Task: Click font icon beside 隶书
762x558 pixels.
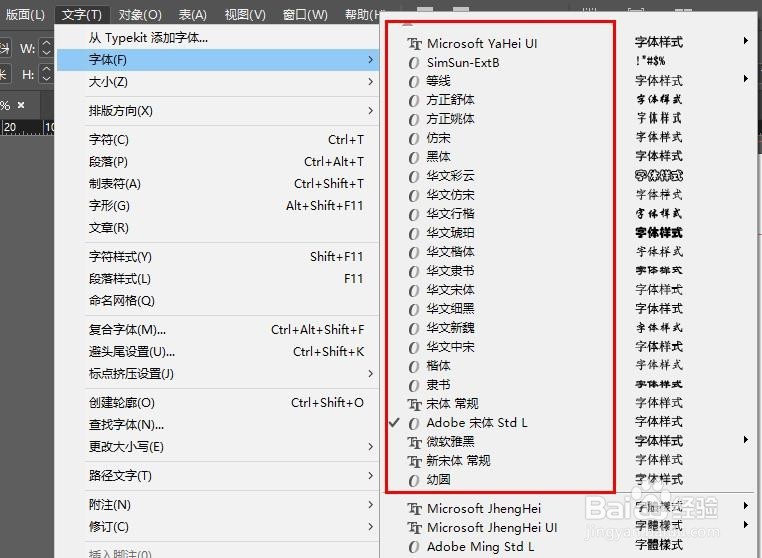Action: pos(414,385)
